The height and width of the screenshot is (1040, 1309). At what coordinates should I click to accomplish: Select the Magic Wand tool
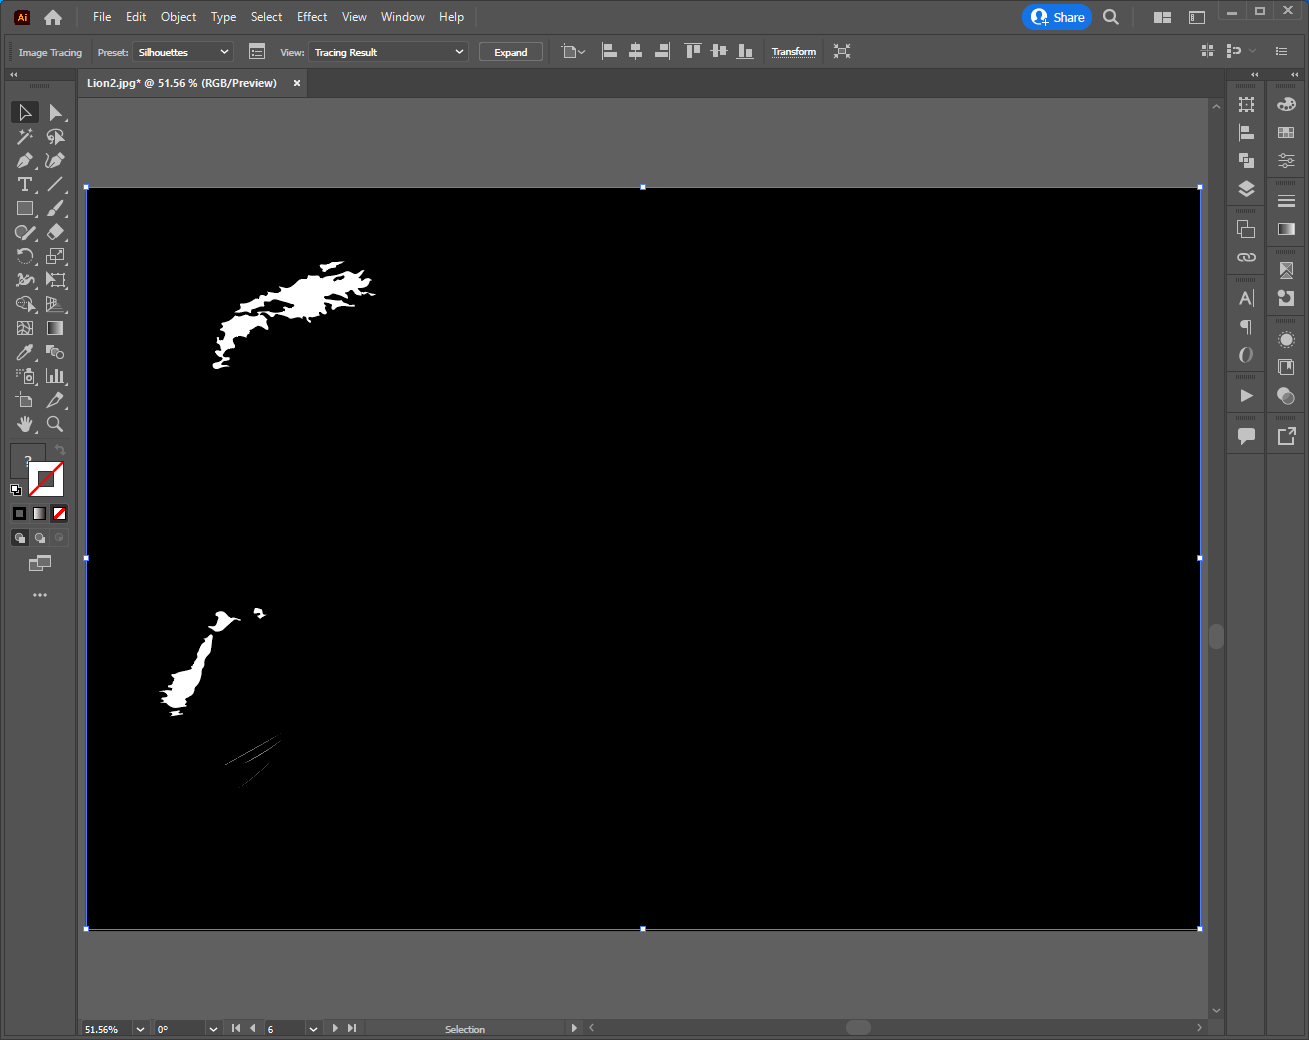coord(25,136)
